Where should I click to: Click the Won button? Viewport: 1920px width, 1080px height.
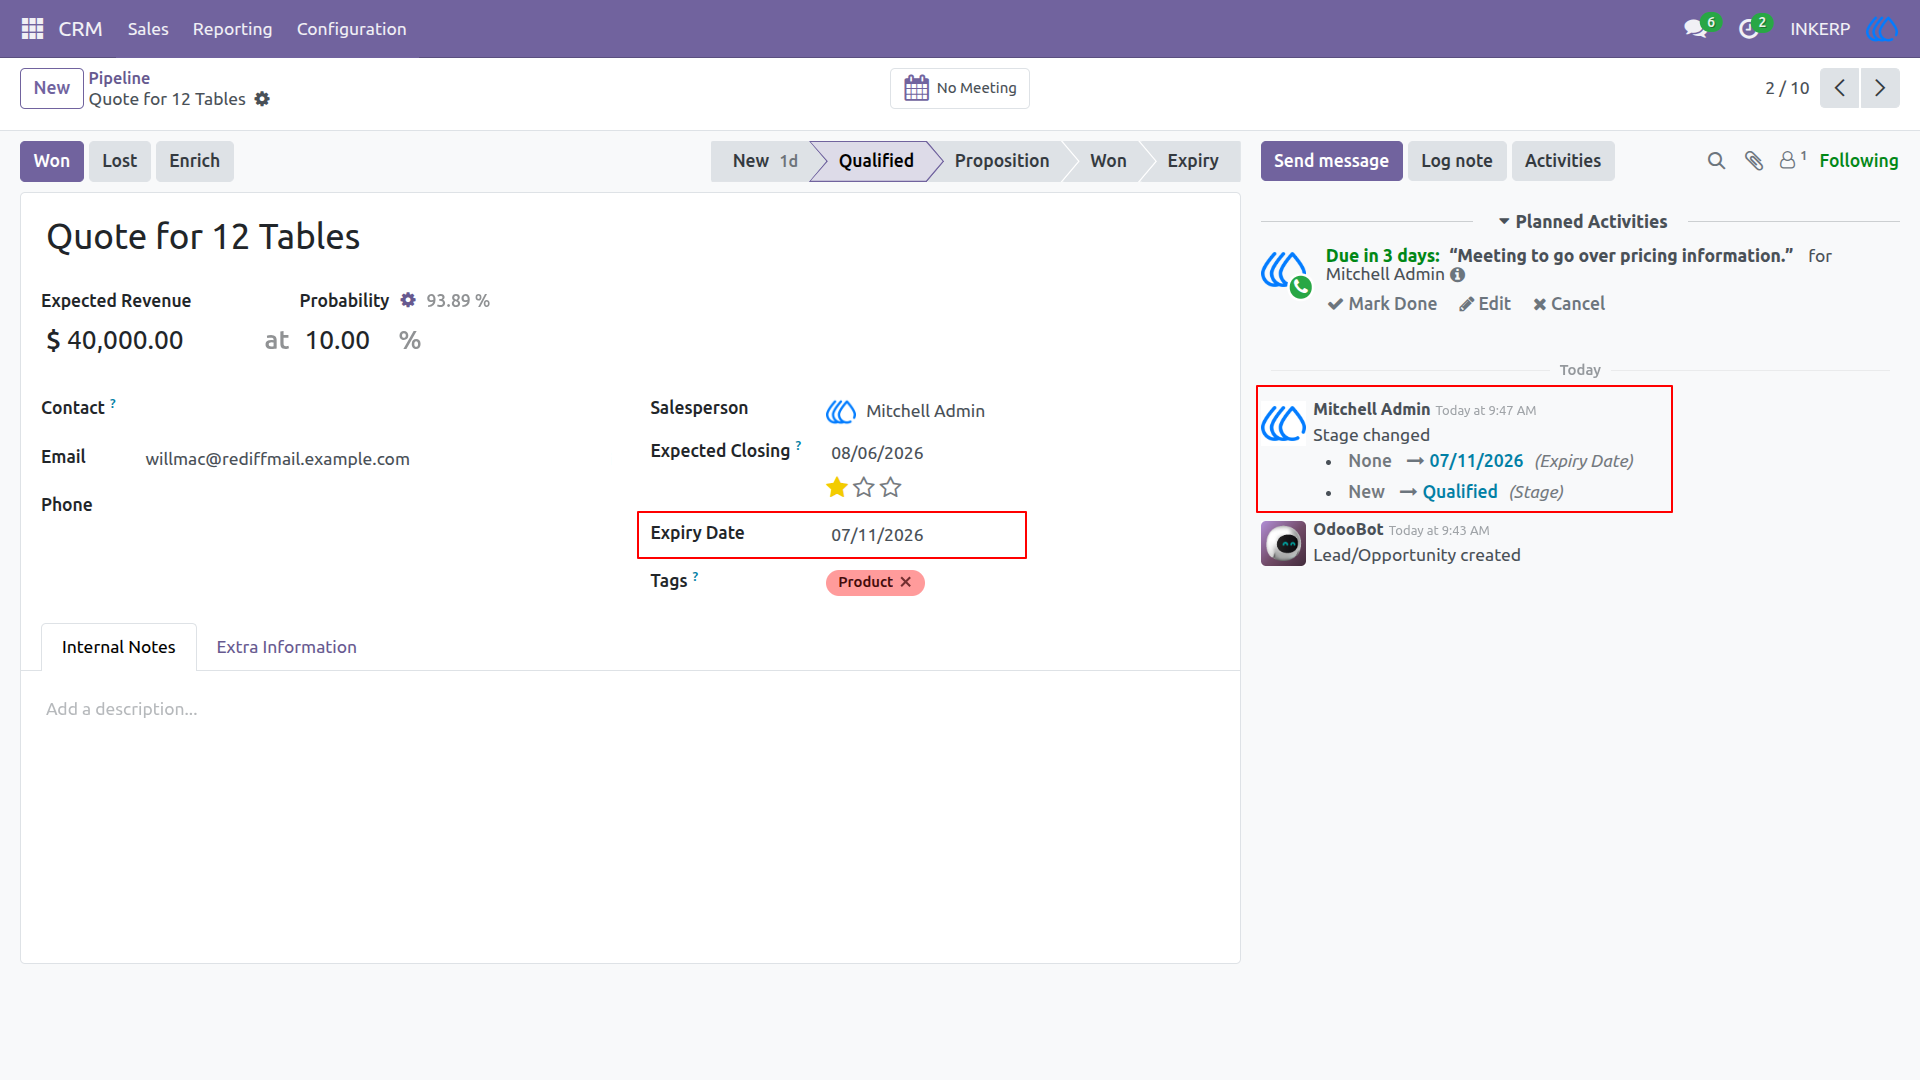52,161
